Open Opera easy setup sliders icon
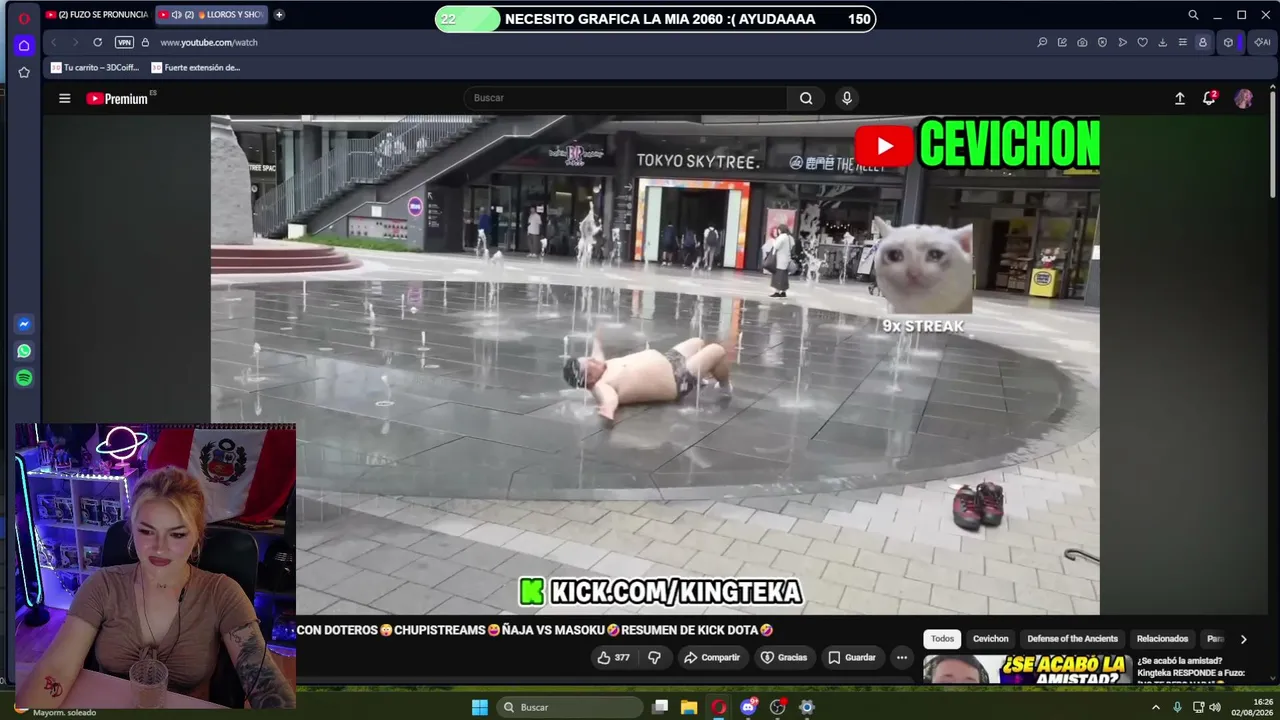Screen dimensions: 1280x720 click(1182, 42)
